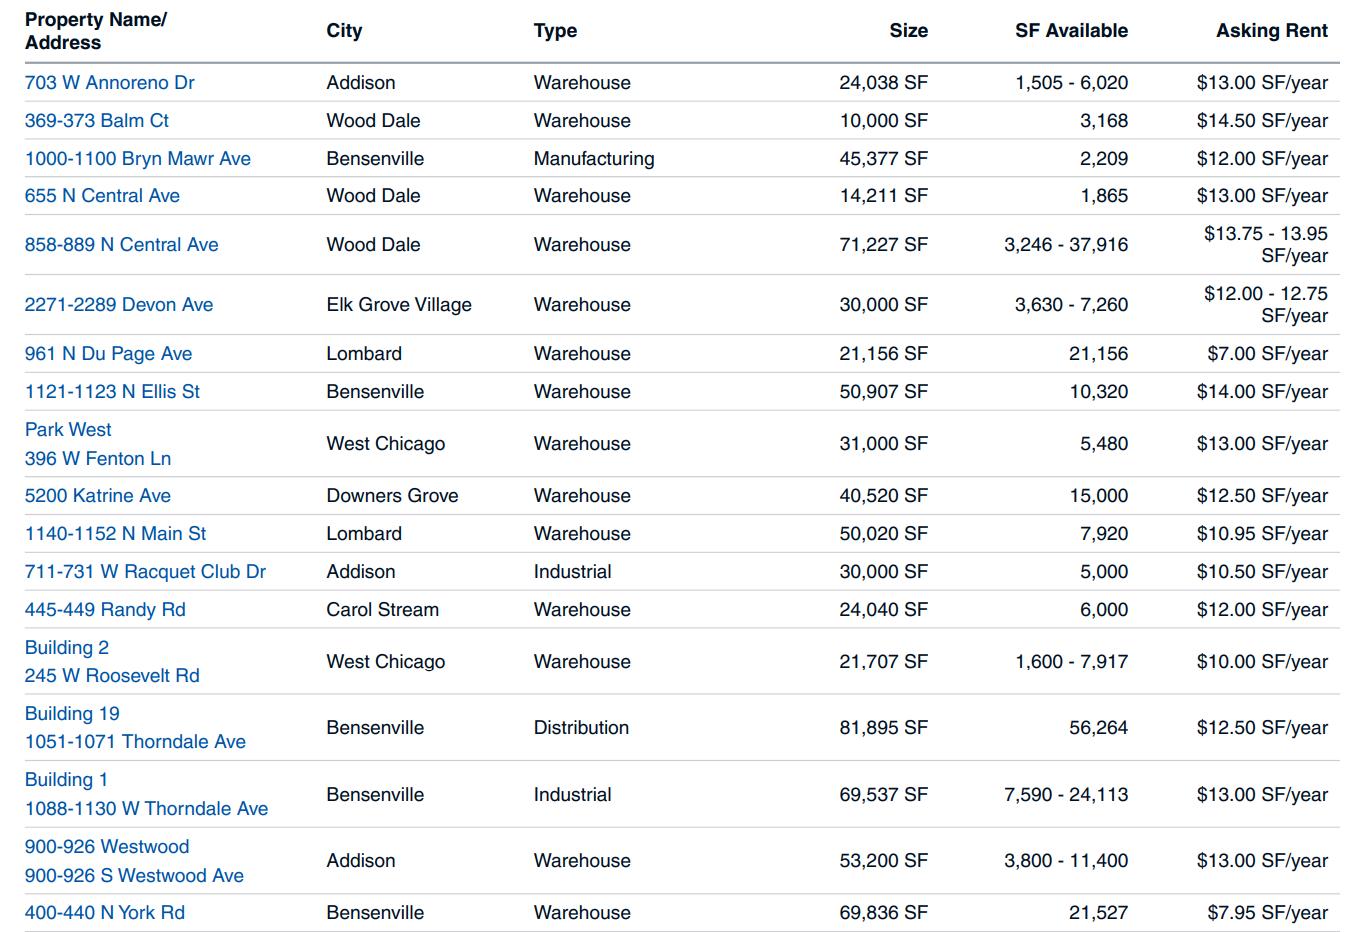Click the 5200 Katrine Ave link

[98, 496]
